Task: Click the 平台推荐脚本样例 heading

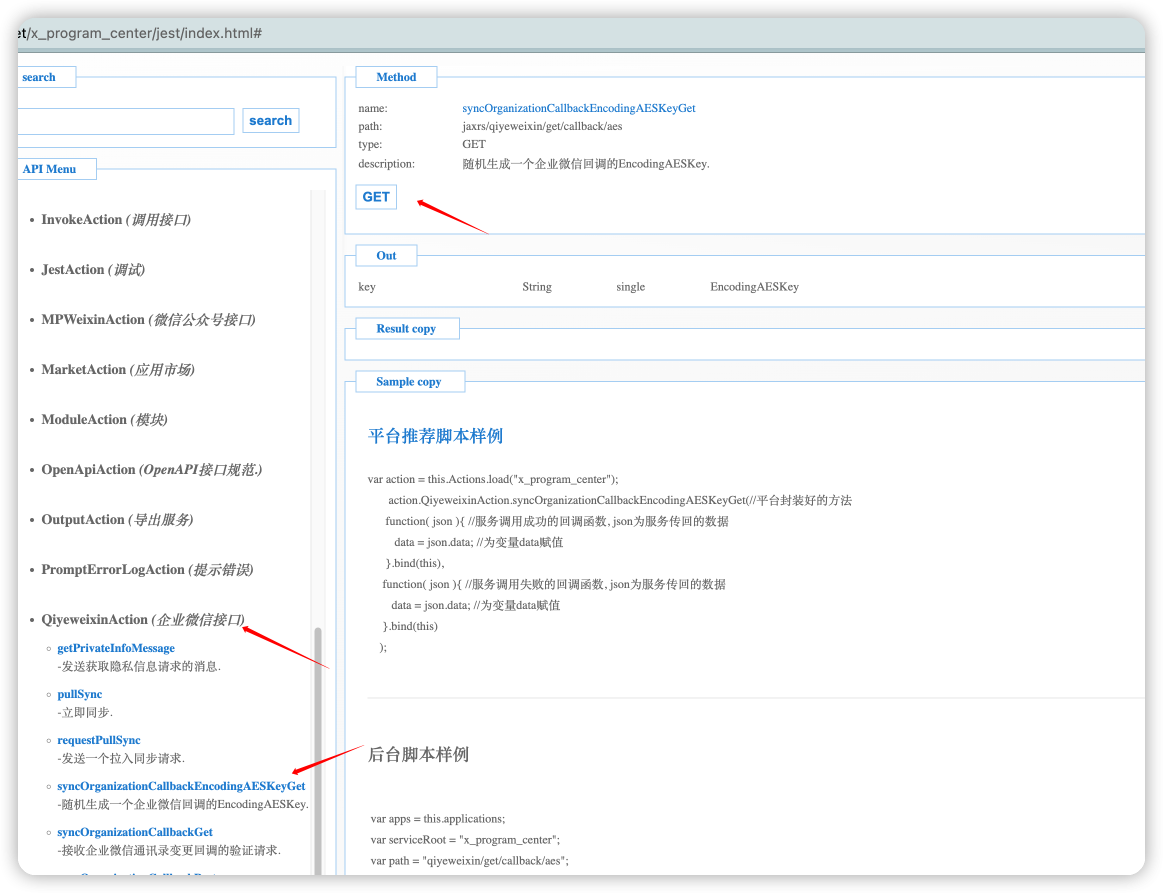Action: point(435,436)
